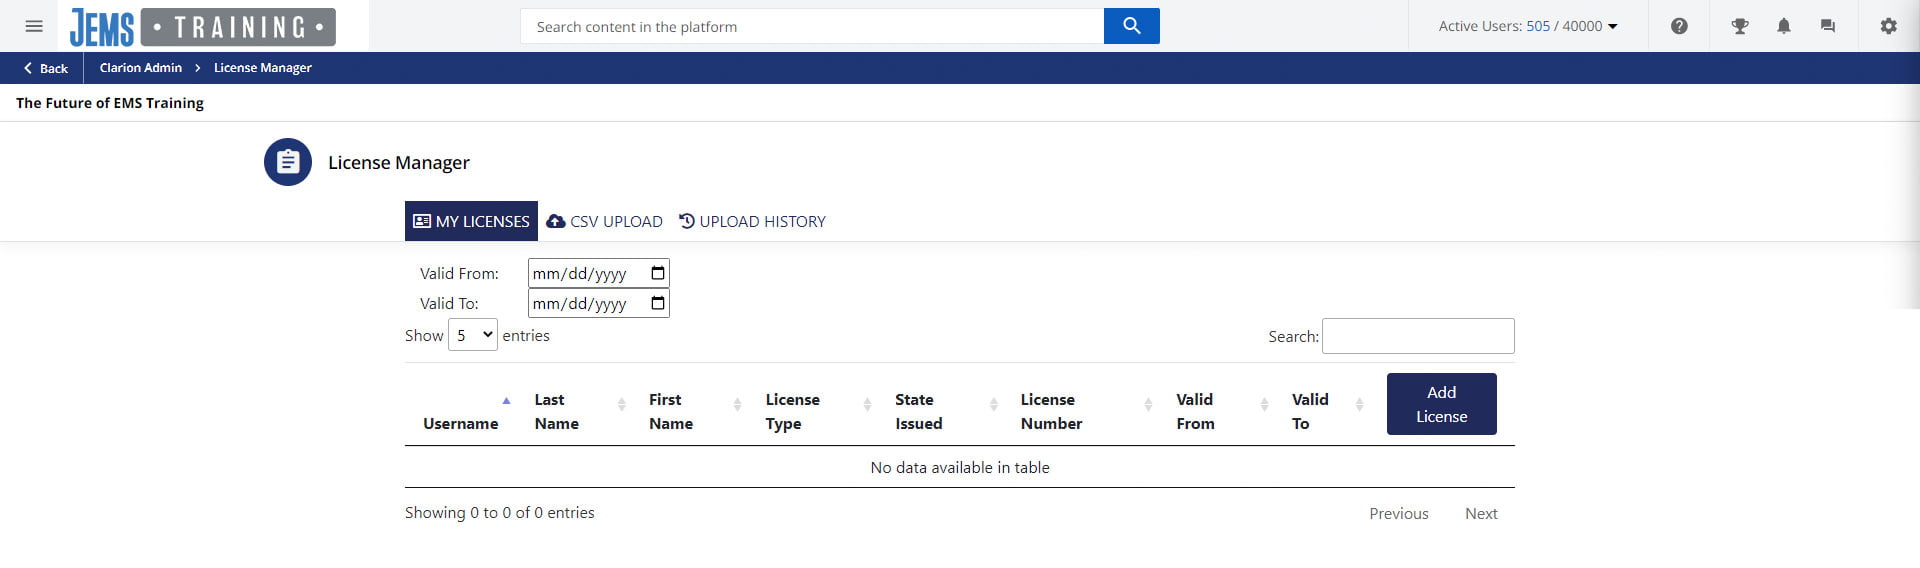Open the help question mark icon
Image resolution: width=1920 pixels, height=568 pixels.
[x=1679, y=26]
